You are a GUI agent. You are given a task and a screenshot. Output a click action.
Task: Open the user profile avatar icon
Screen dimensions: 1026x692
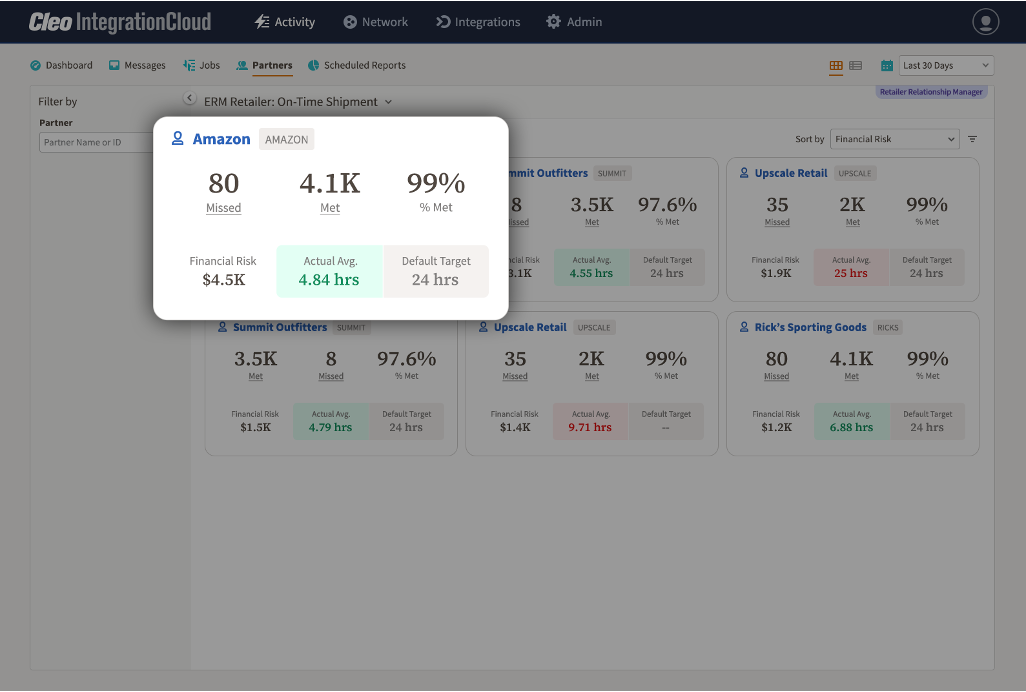point(985,22)
